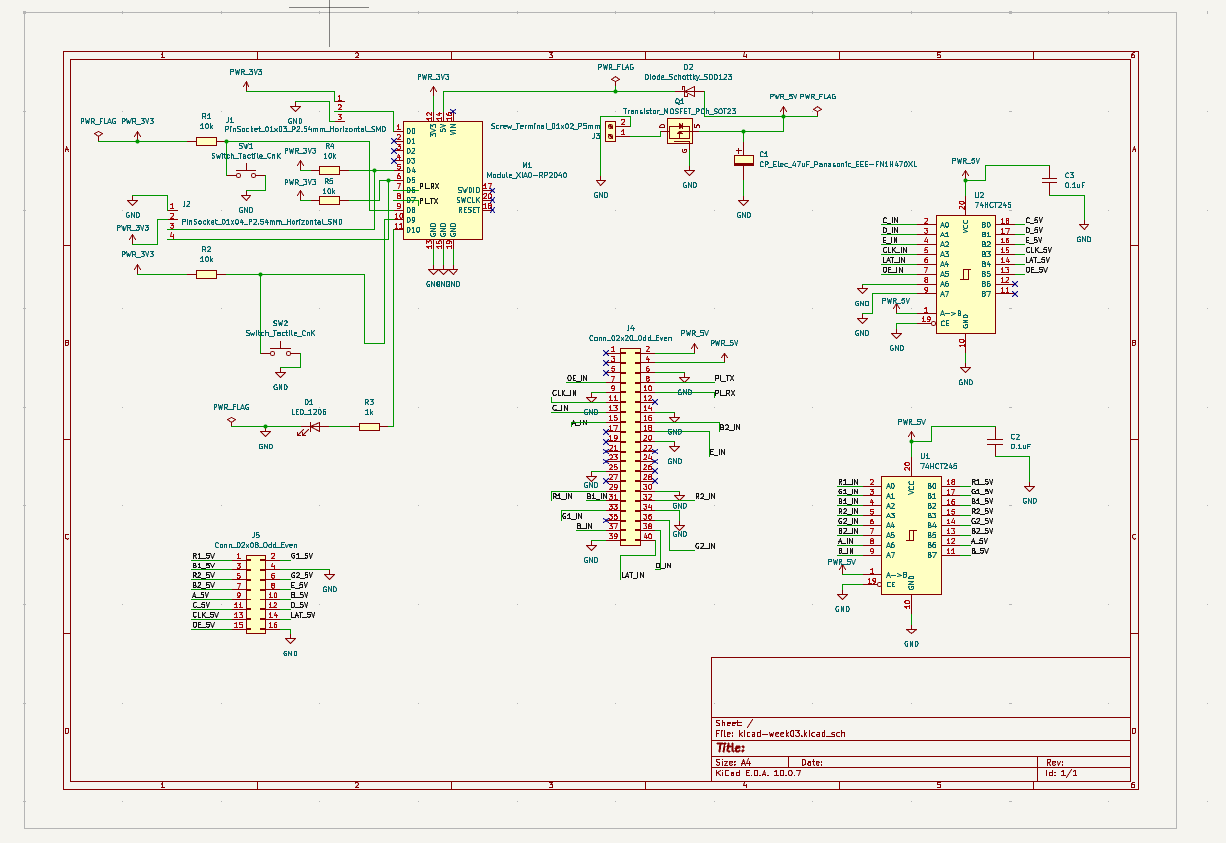The width and height of the screenshot is (1226, 843).
Task: Select the XIAO-RP2040 module symbol body
Action: coord(443,180)
